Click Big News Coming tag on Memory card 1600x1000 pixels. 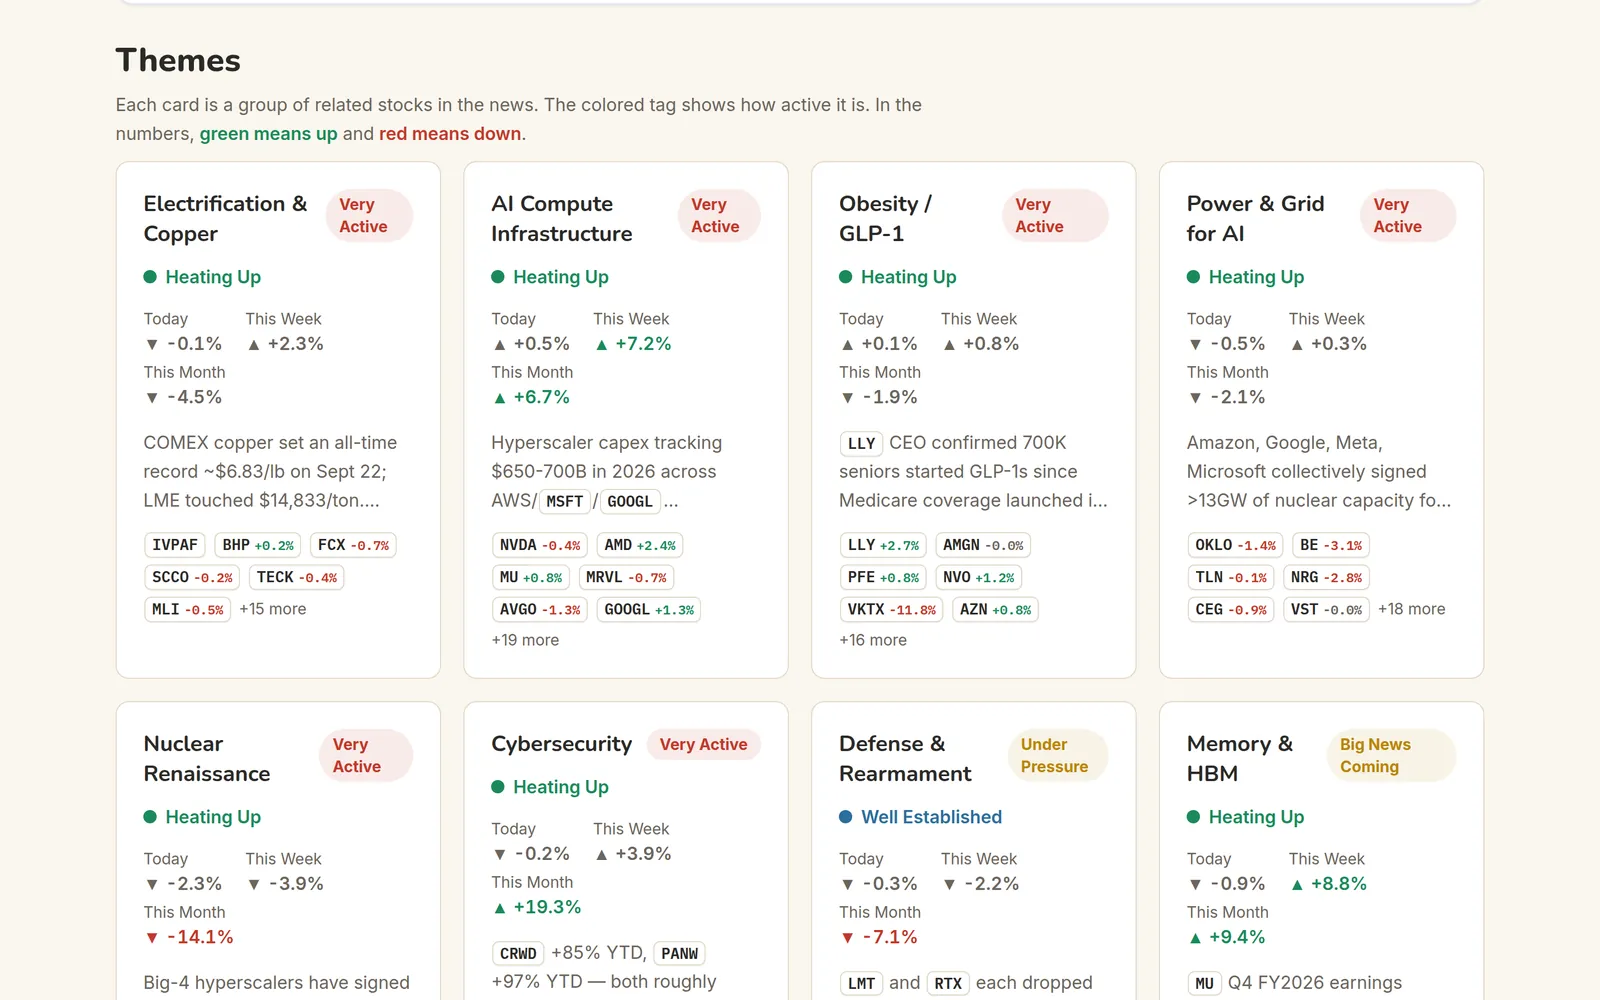(x=1392, y=756)
